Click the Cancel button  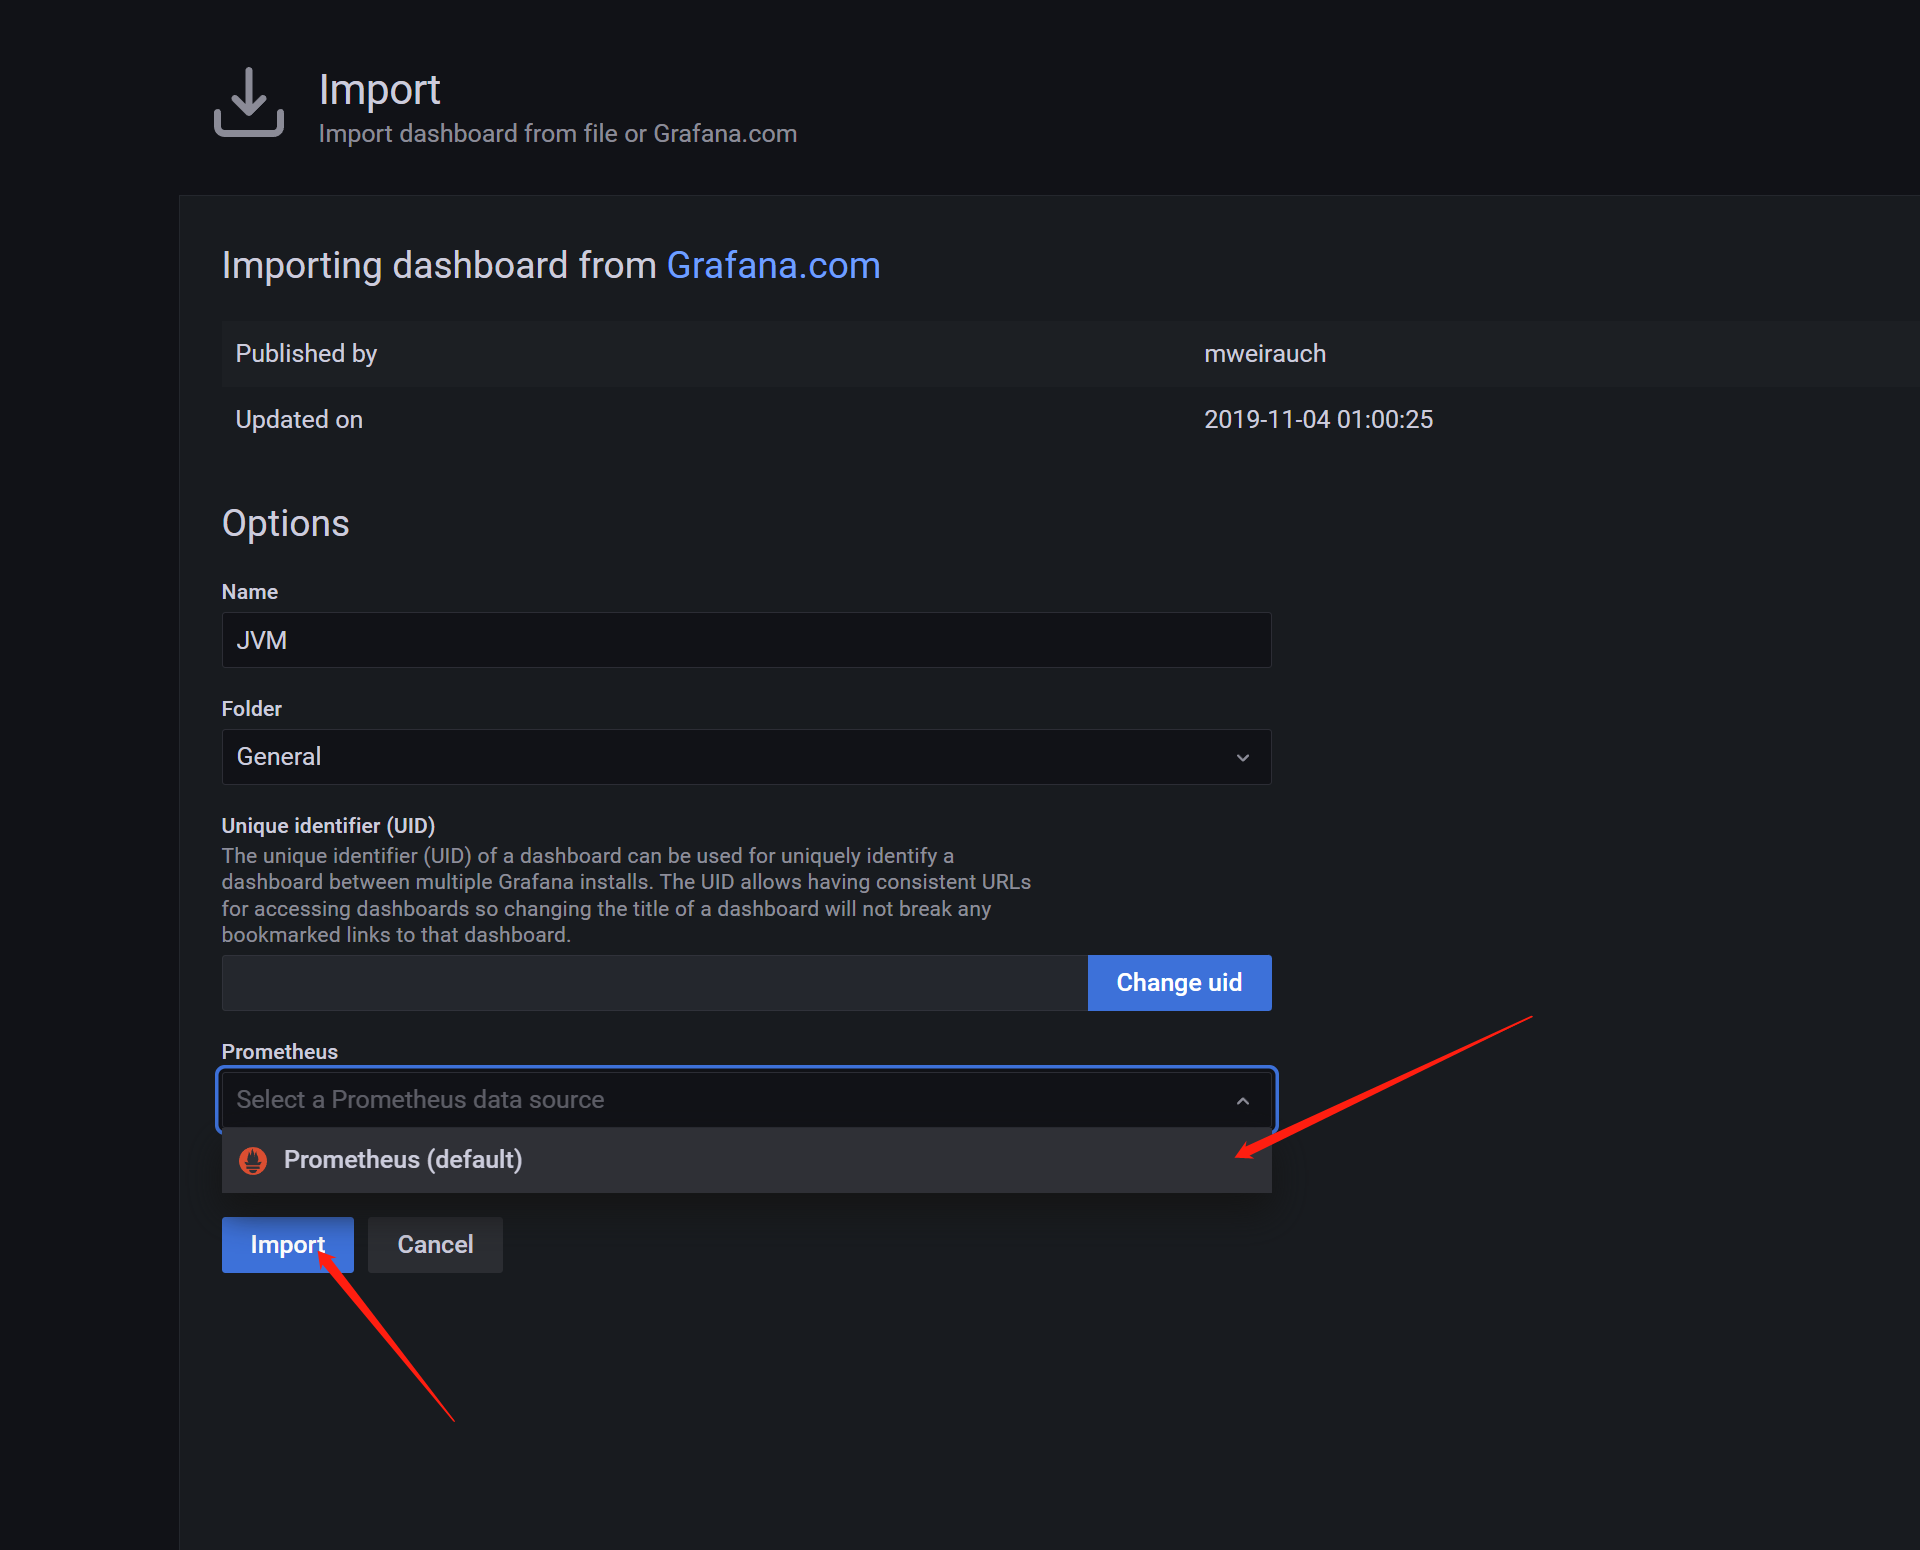pos(435,1245)
